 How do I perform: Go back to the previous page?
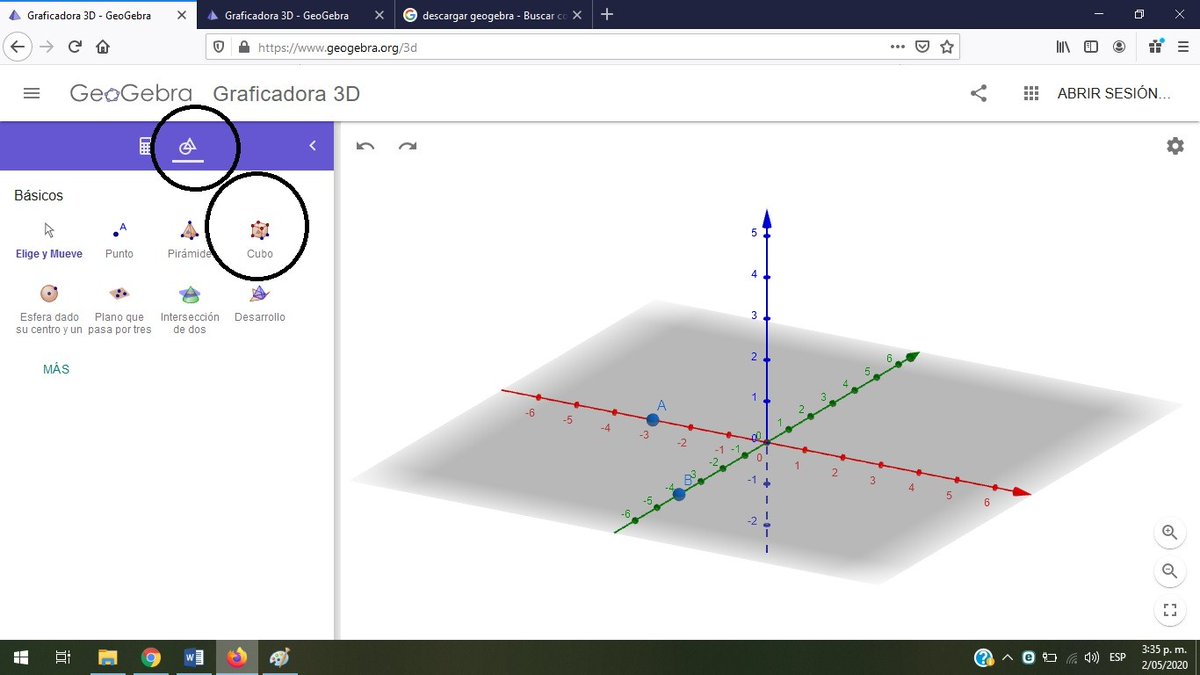(19, 47)
